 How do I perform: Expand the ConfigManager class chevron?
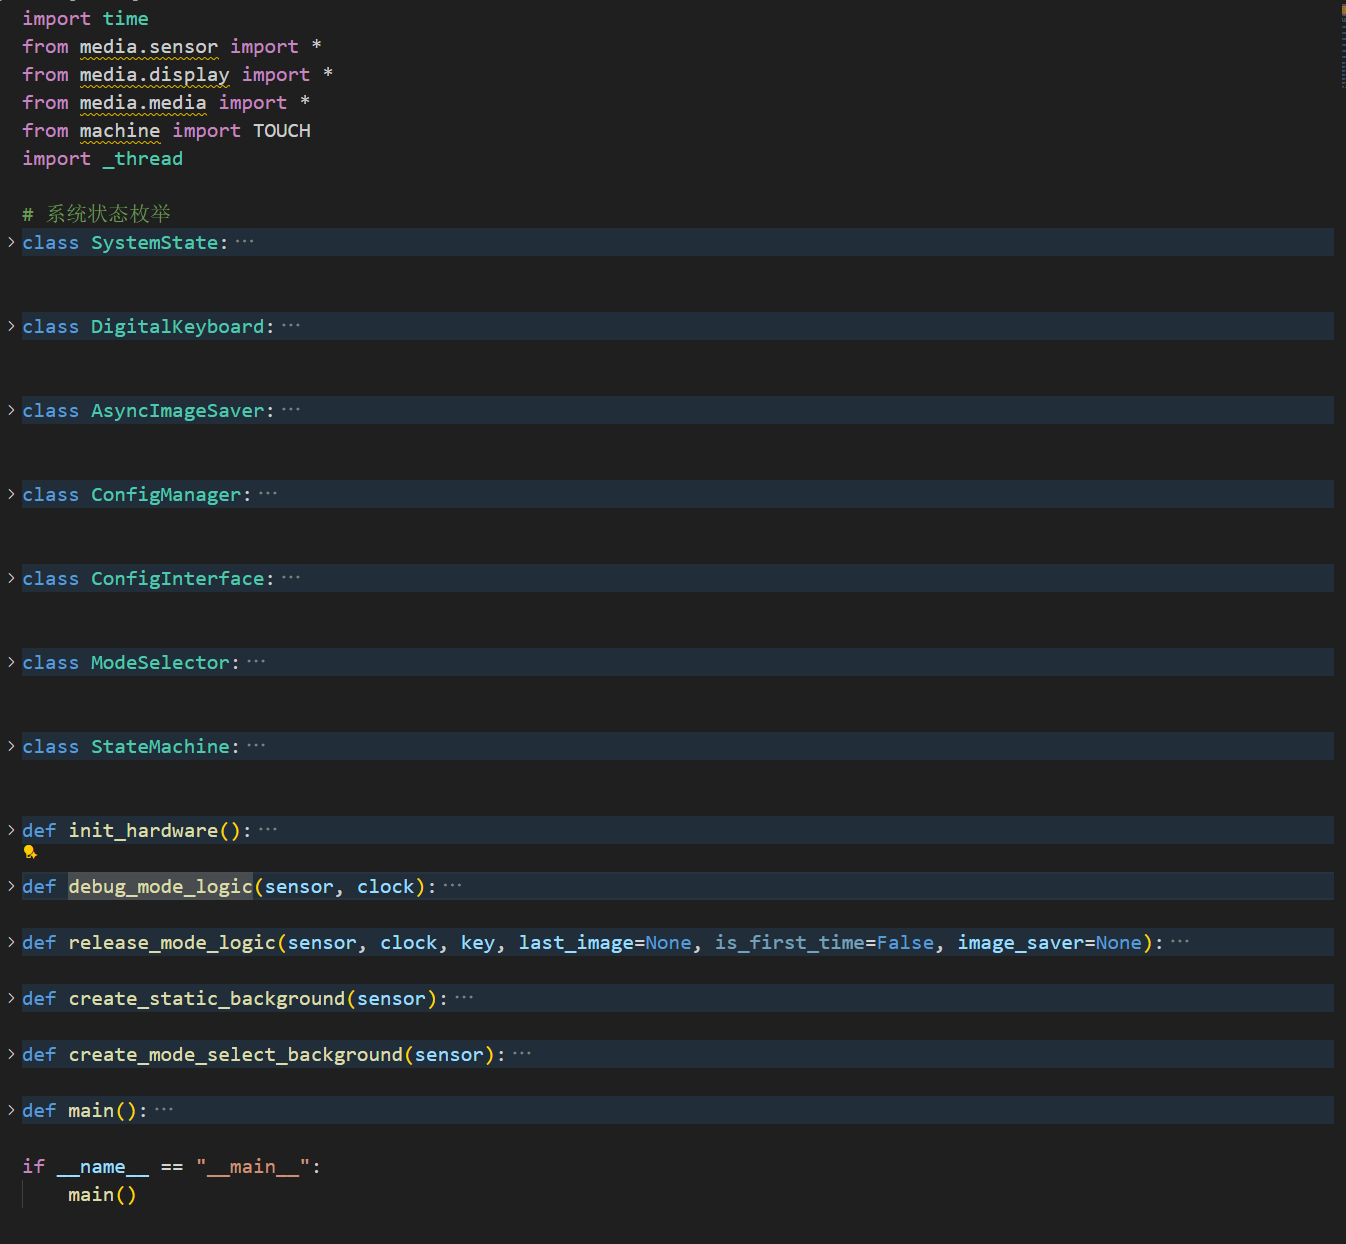click(x=11, y=494)
